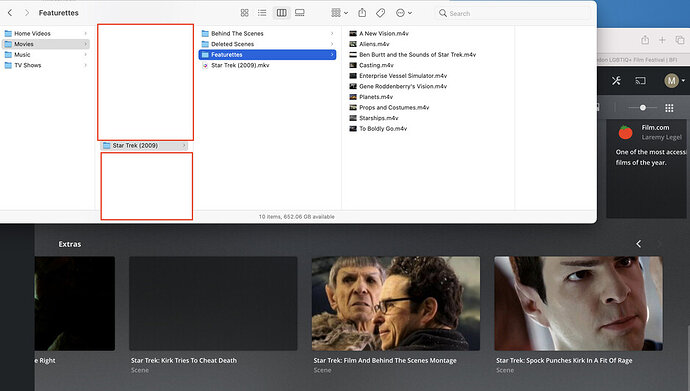Click Star Trek: Kirk Tries To Cheat Death title
690x391 pixels.
point(184,360)
